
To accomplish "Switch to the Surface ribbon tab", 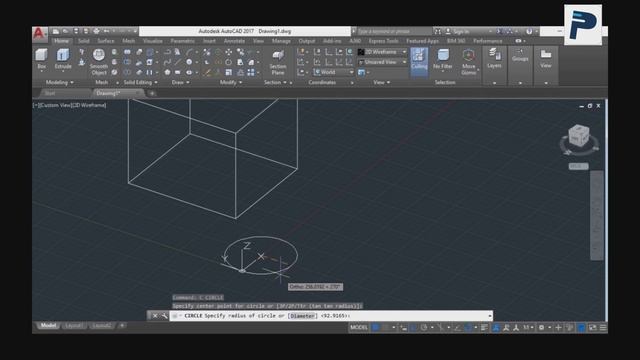I will point(106,41).
